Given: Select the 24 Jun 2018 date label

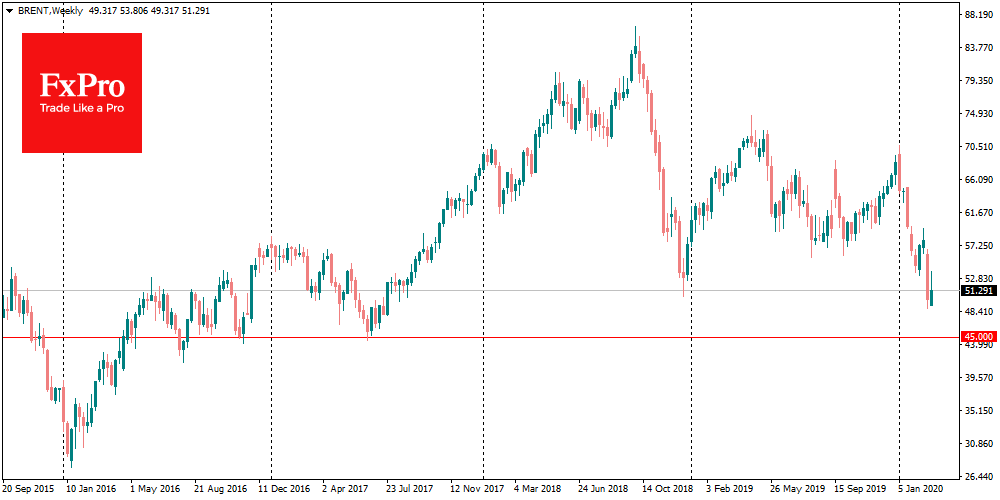Looking at the screenshot, I should pyautogui.click(x=603, y=490).
